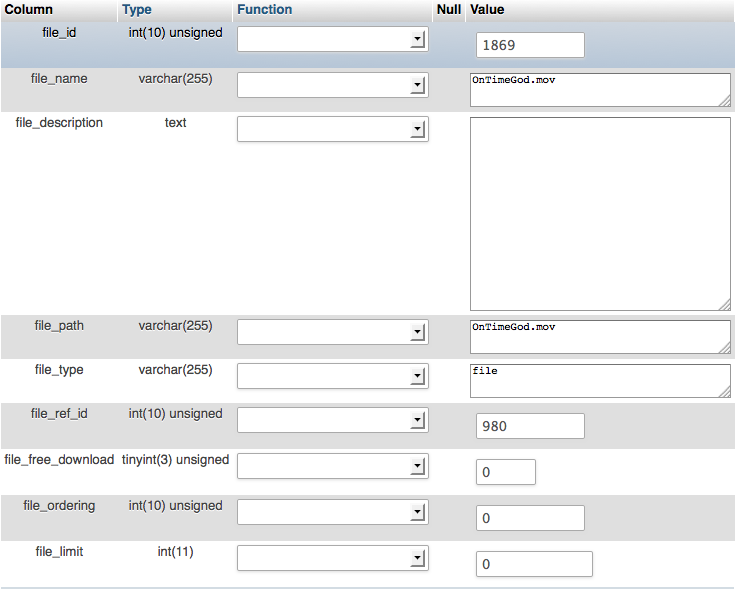Select the file_path column name
Viewport: 737px width, 589px height.
(59, 326)
